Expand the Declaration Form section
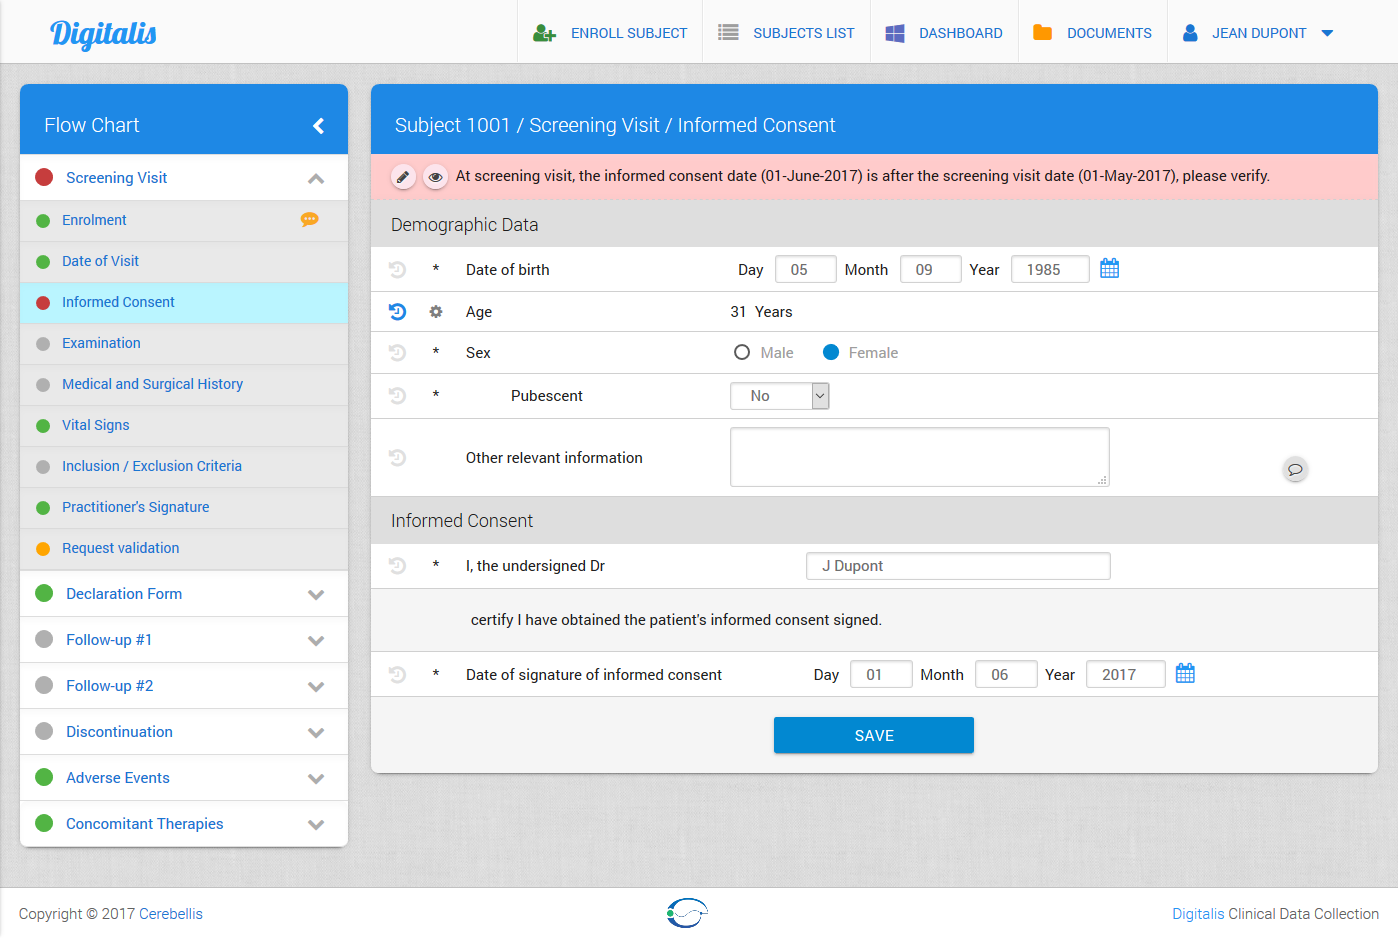 316,595
